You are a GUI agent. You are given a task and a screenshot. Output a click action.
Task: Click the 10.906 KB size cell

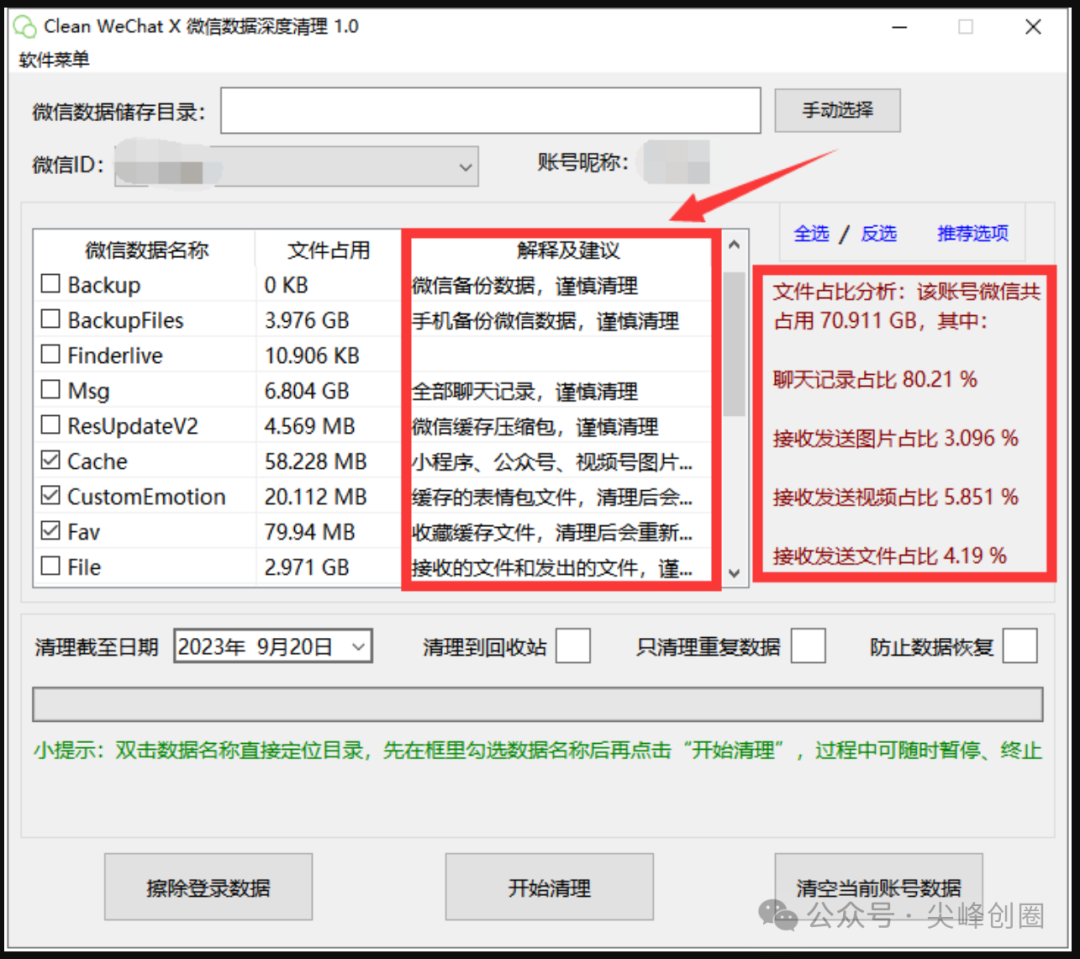click(x=312, y=355)
